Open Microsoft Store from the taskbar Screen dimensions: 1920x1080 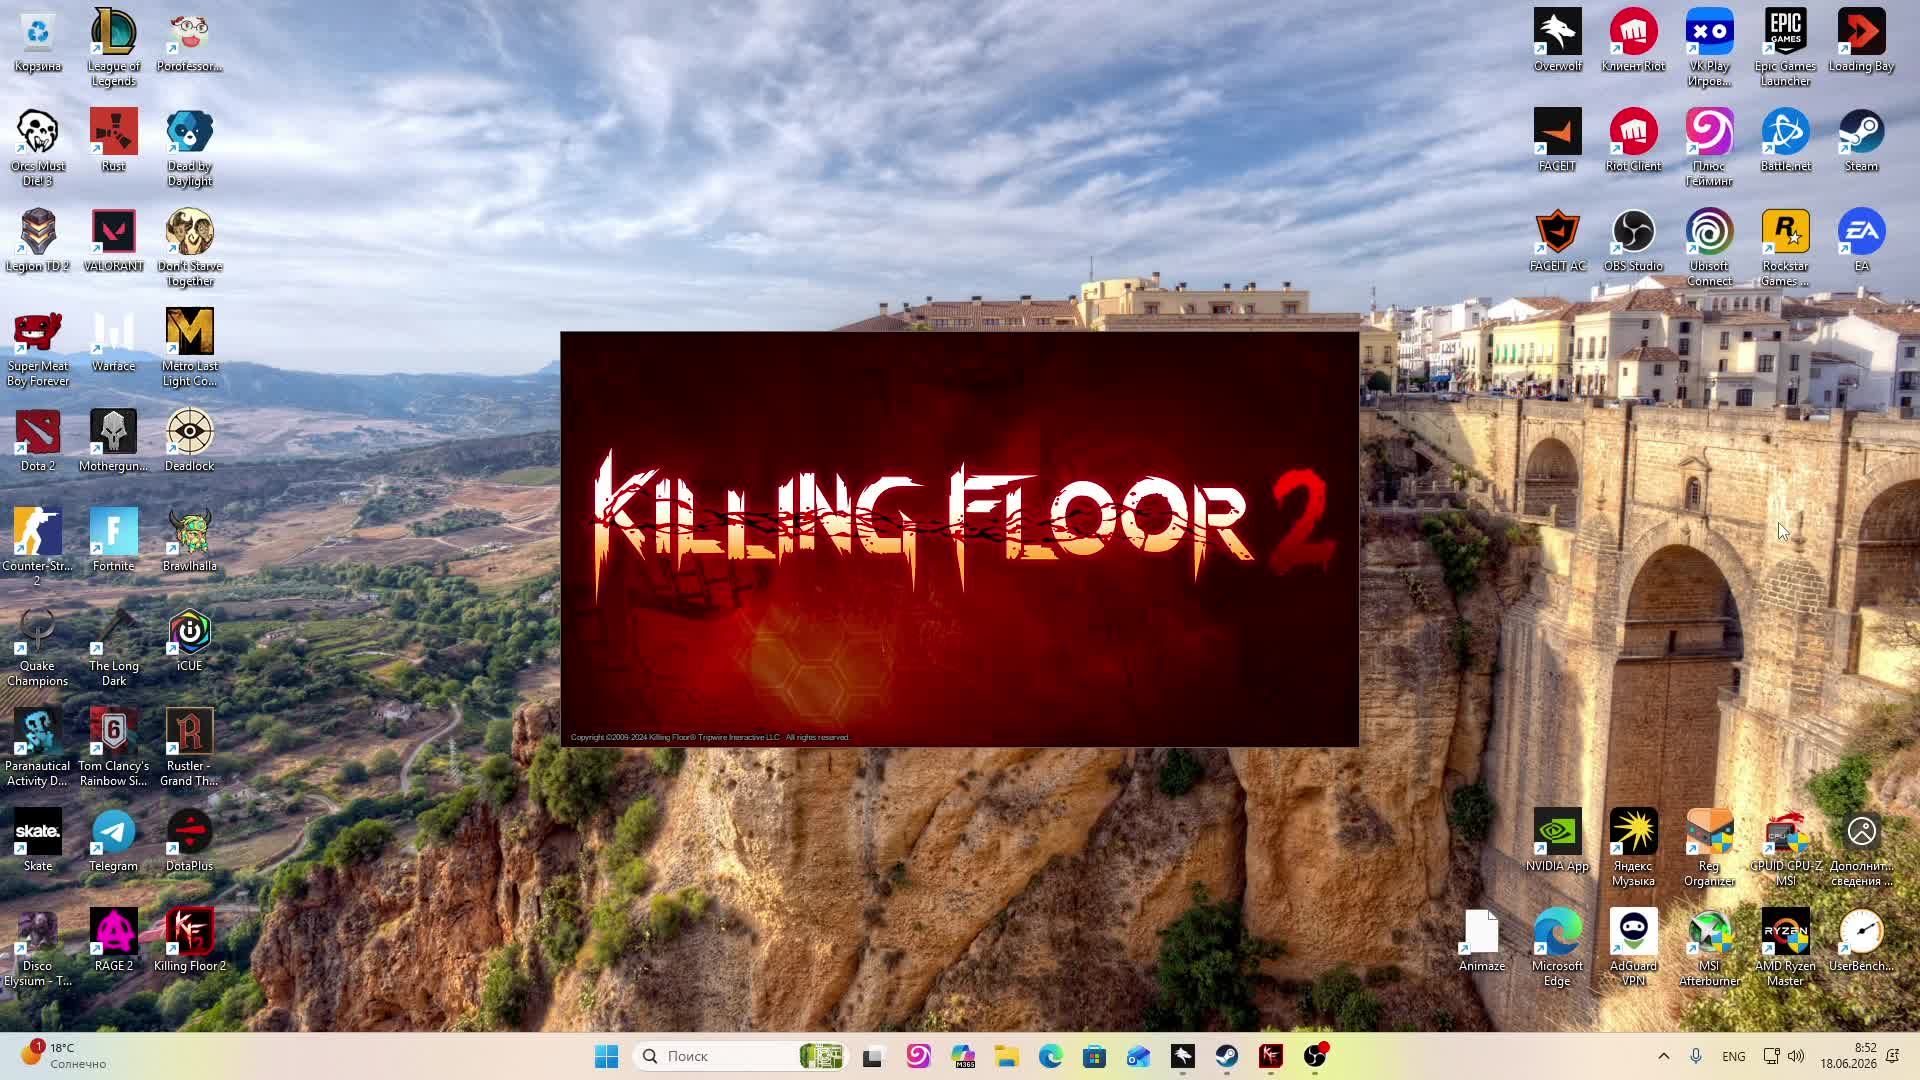click(1094, 1056)
